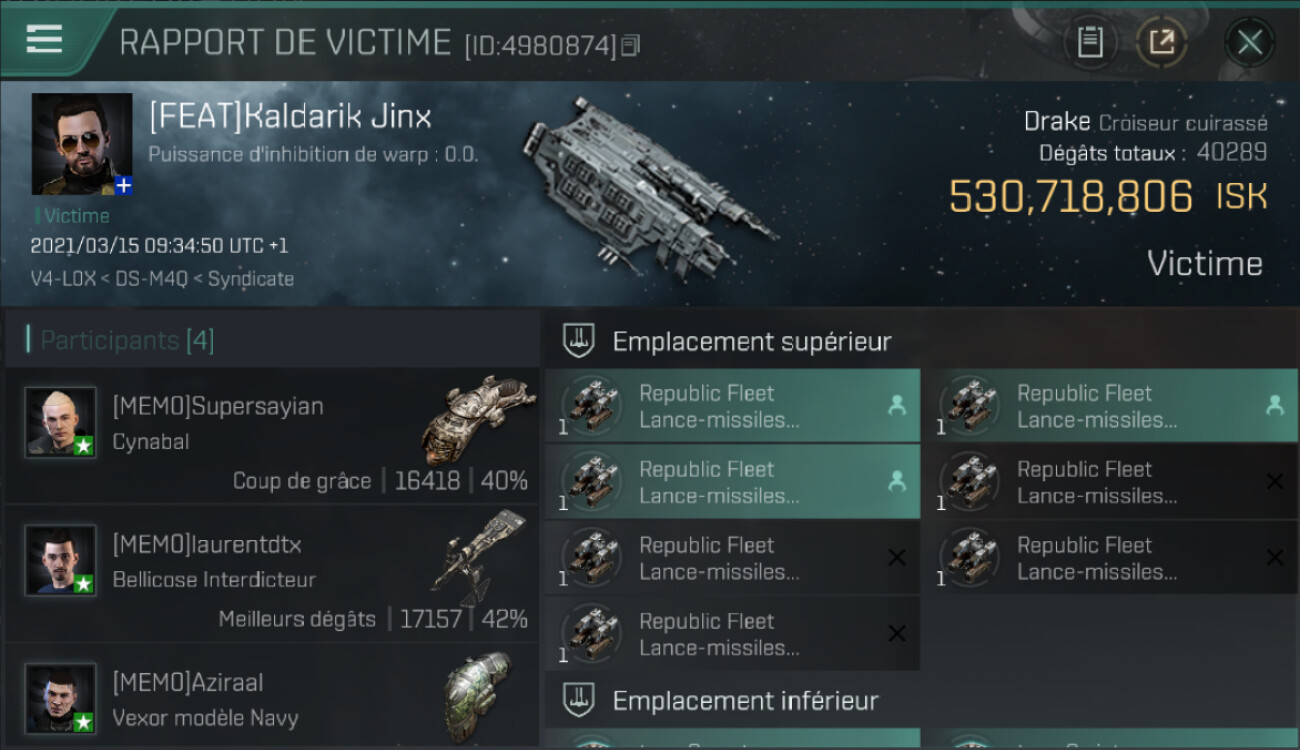Open laurentdtx's Bellicose Interdicteur ship icon
The height and width of the screenshot is (750, 1300).
click(x=478, y=555)
